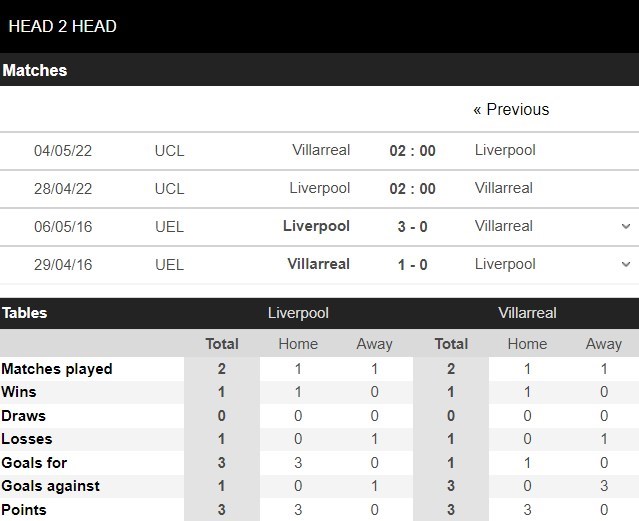Click the Tables section header
This screenshot has width=639, height=521.
pyautogui.click(x=24, y=313)
